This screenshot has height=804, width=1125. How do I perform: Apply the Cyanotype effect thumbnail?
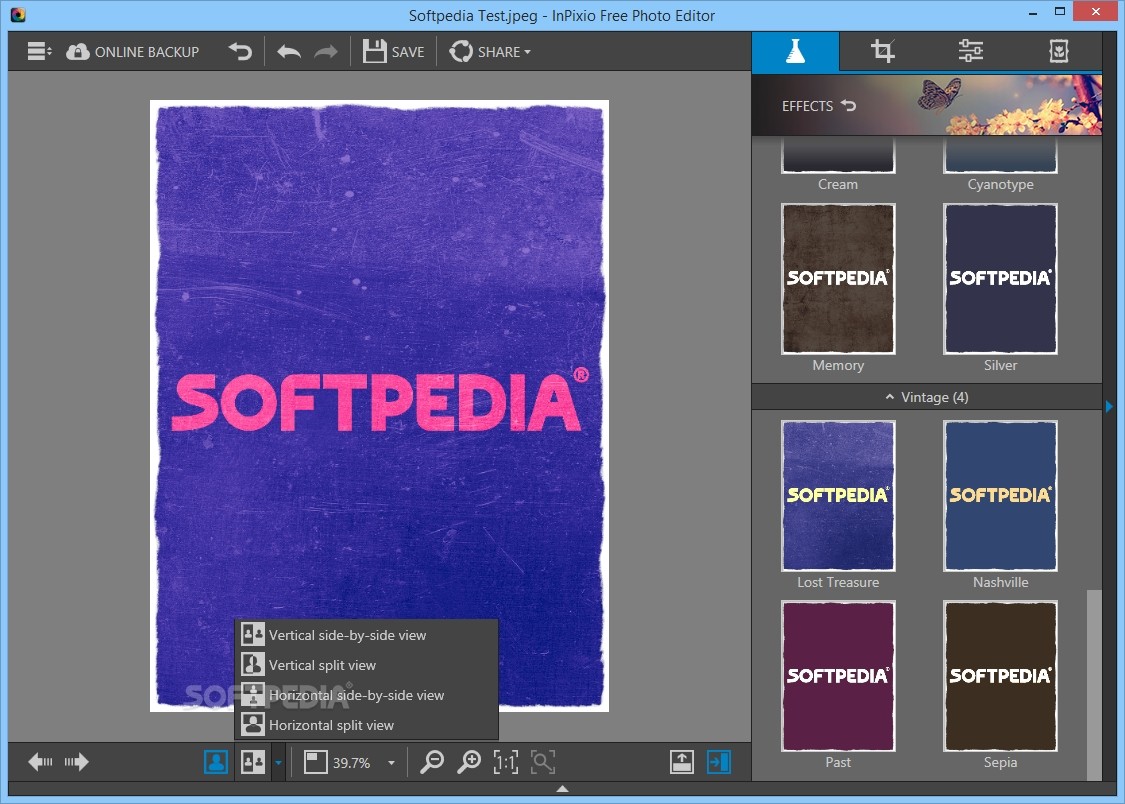click(x=1000, y=156)
